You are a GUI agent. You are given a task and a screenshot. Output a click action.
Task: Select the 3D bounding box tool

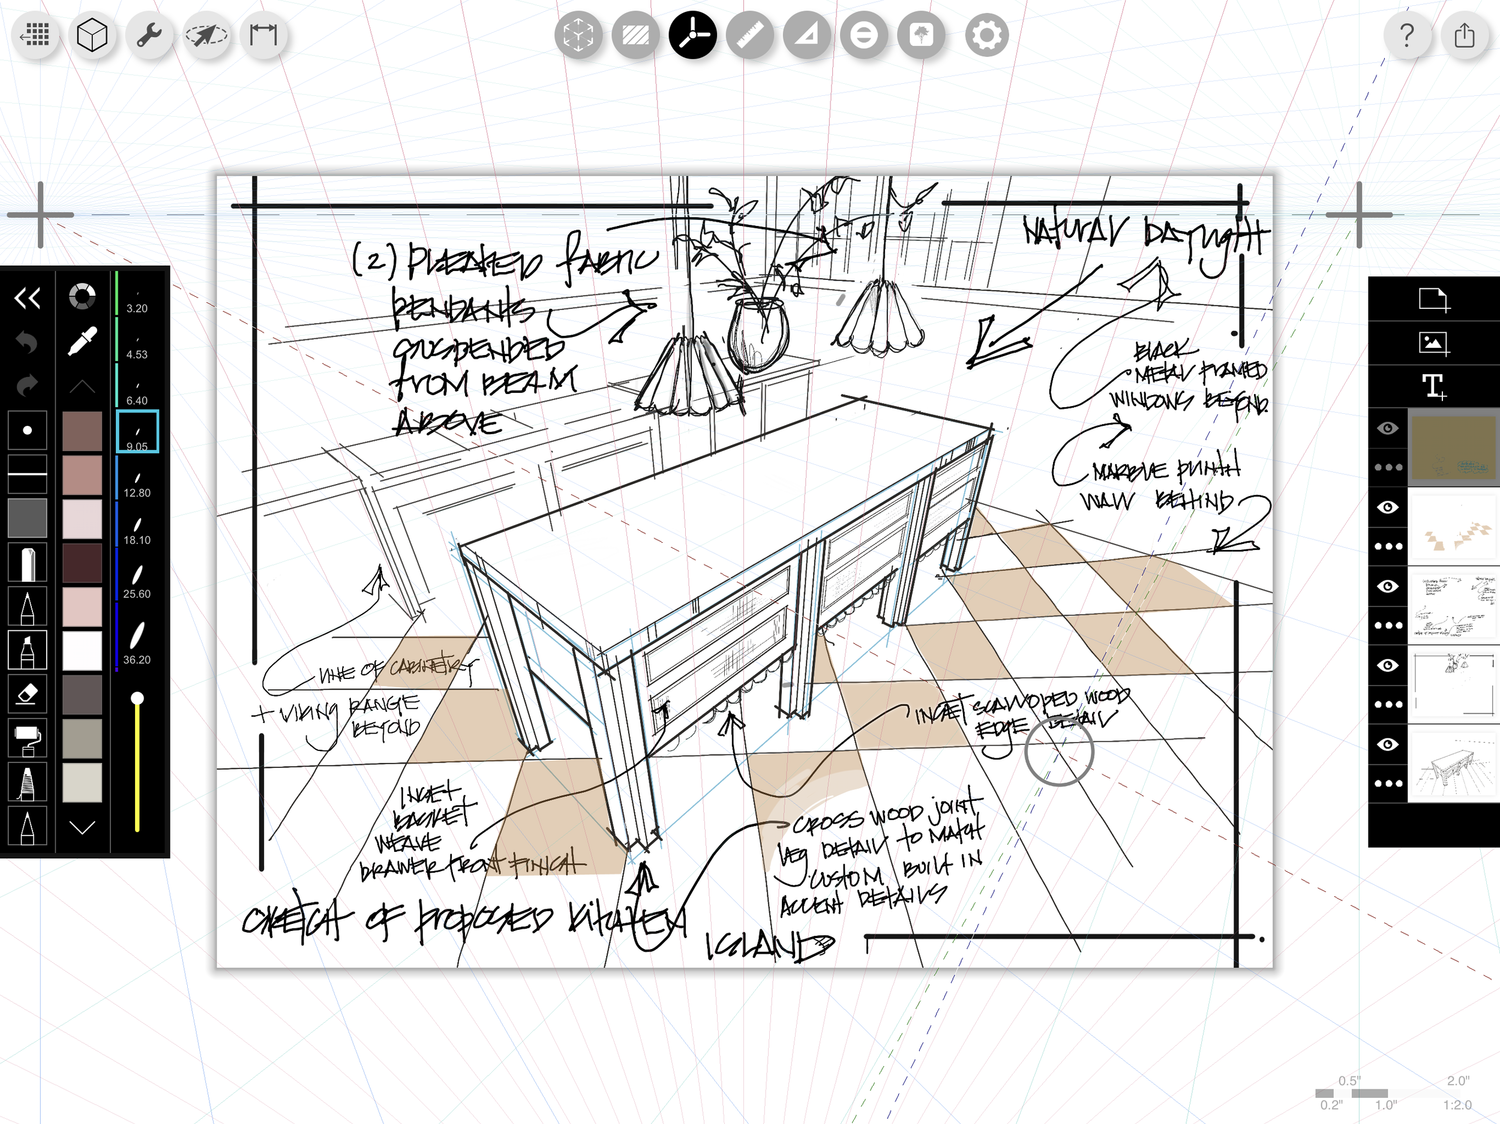pyautogui.click(x=579, y=35)
